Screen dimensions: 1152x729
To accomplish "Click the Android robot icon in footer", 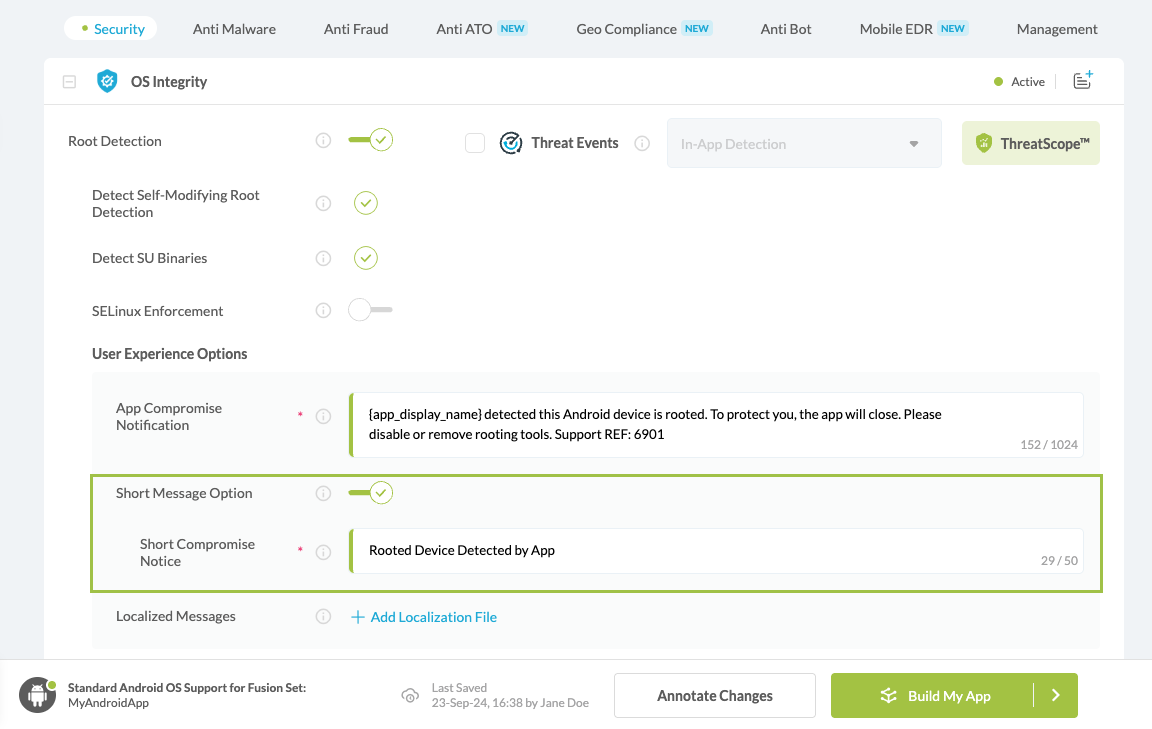I will pos(38,695).
